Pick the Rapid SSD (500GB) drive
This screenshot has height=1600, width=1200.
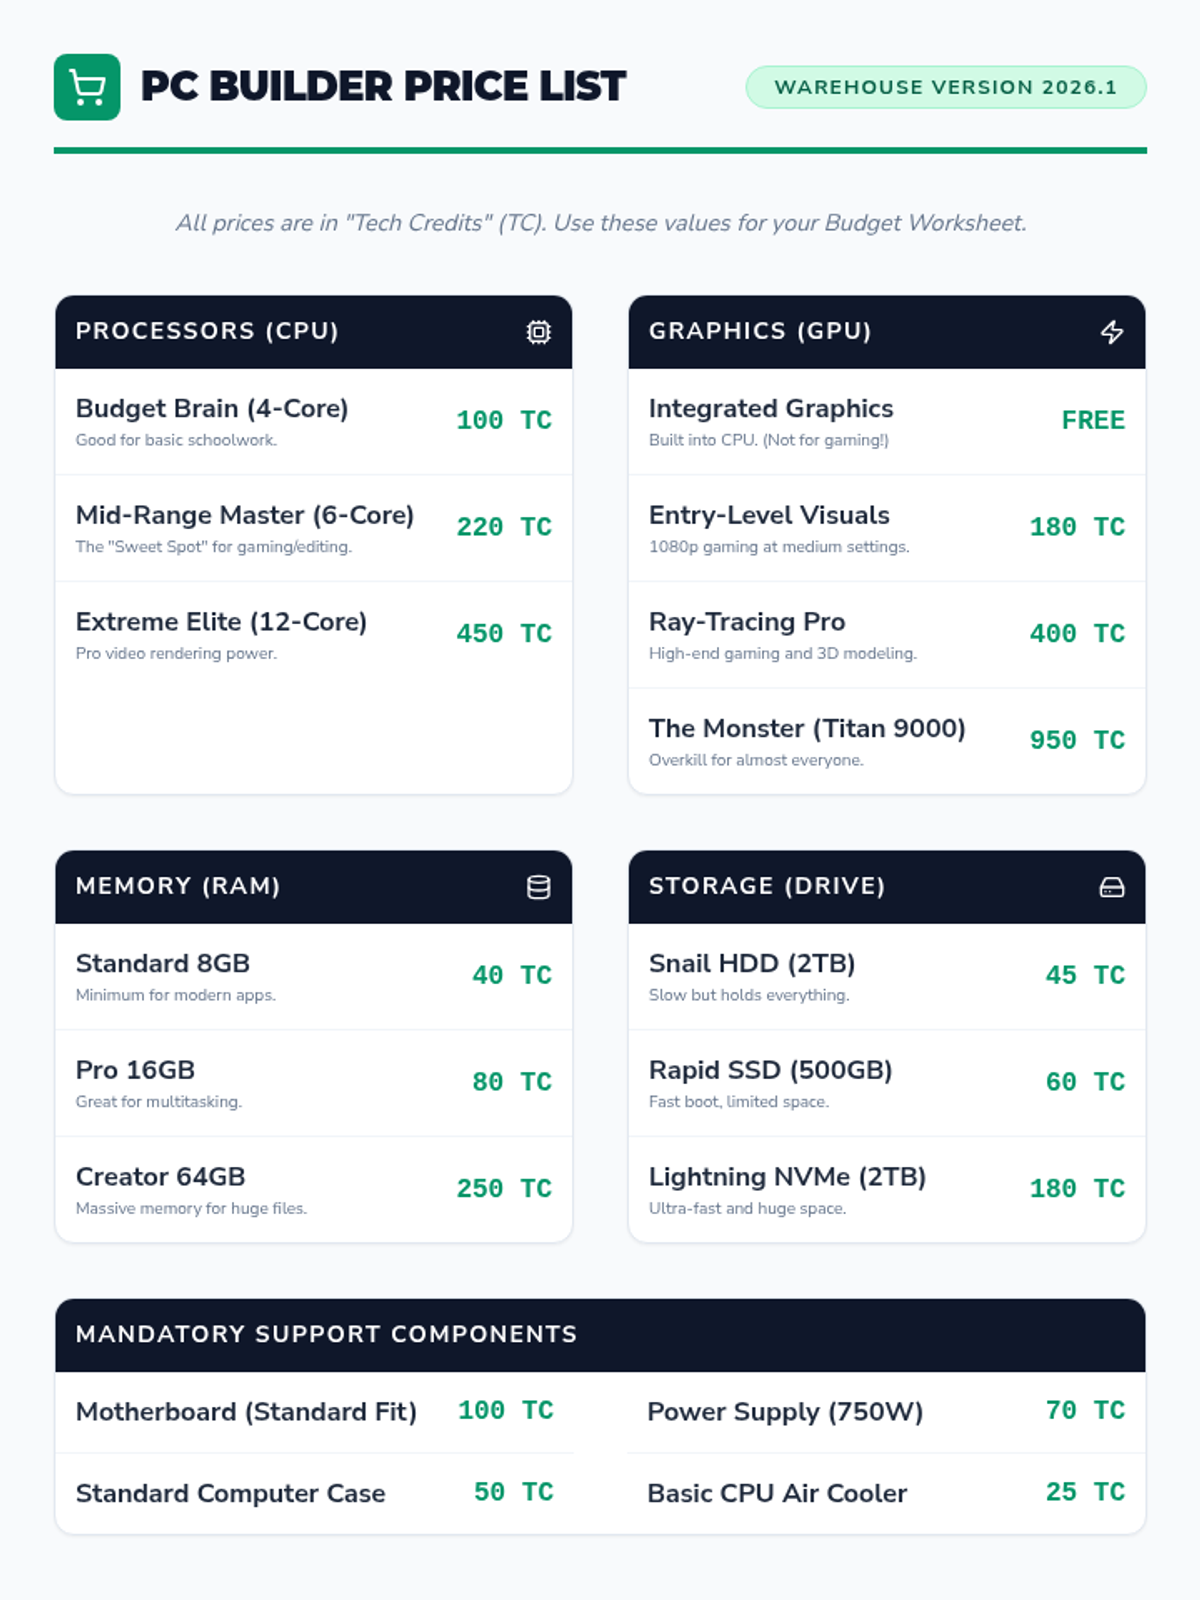pos(887,1084)
